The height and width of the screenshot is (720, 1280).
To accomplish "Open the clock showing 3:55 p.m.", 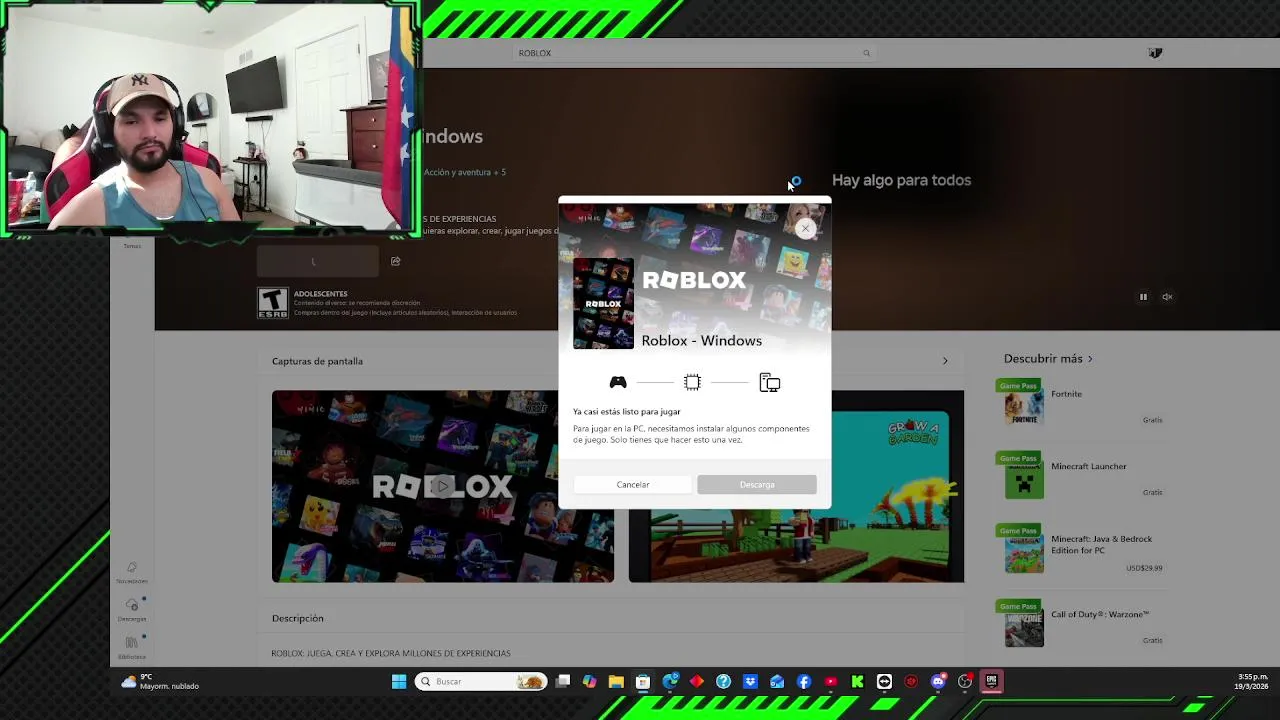I will point(1253,682).
